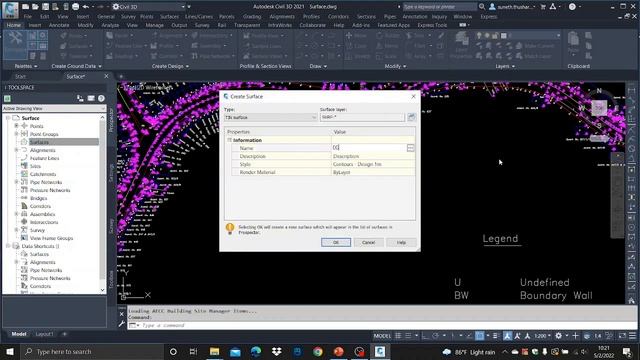Collapse the Information property group
The height and width of the screenshot is (360, 640).
[229, 140]
